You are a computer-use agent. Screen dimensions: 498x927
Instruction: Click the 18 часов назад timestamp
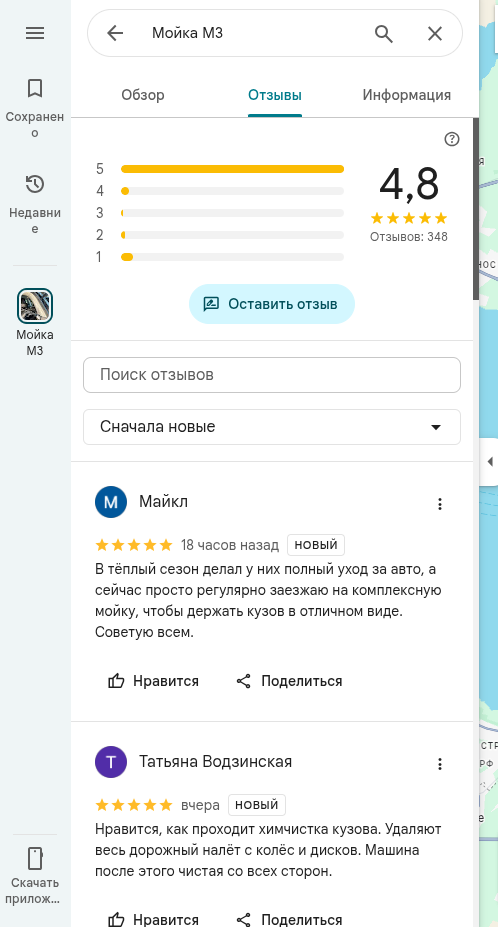tap(230, 545)
